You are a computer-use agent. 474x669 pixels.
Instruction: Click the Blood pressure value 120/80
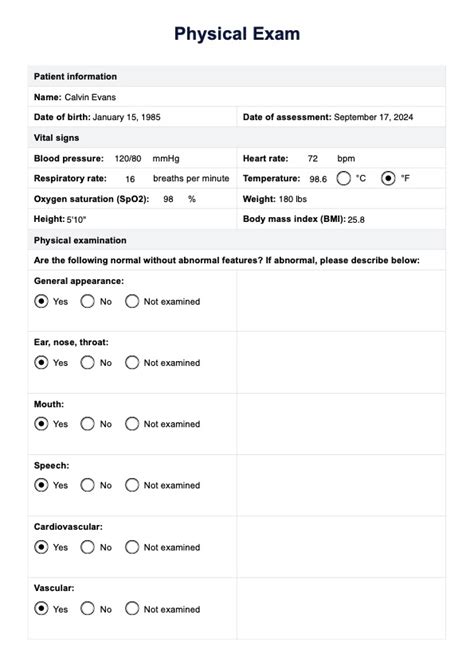tap(128, 158)
